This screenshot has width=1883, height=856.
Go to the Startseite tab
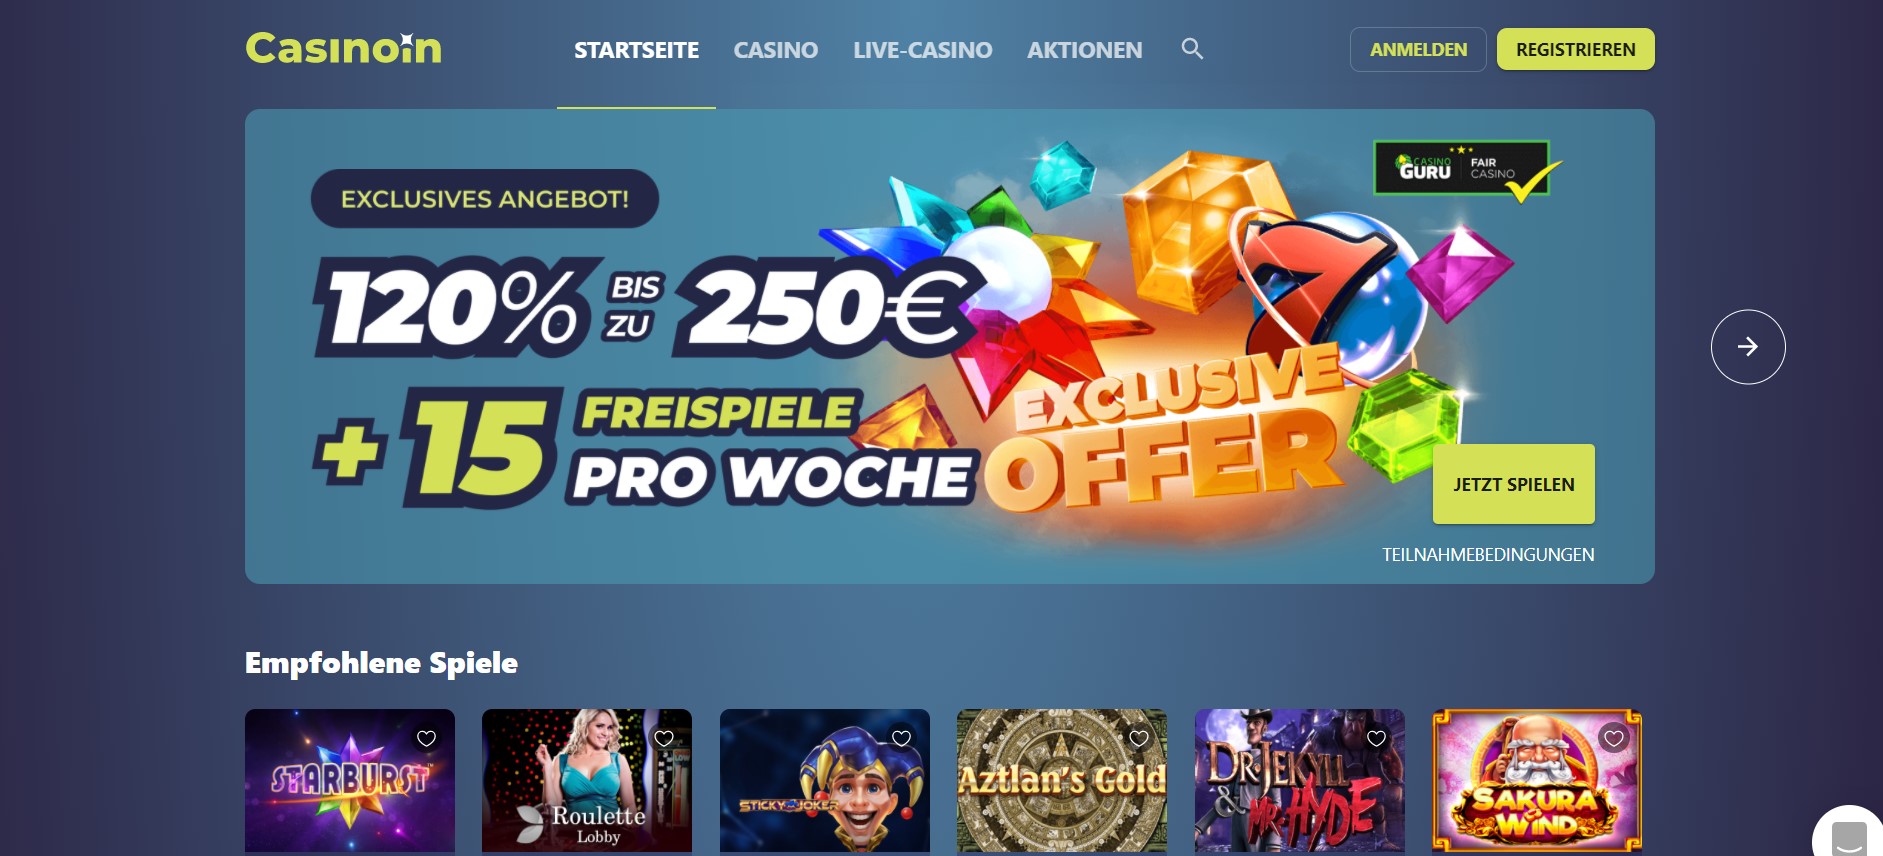point(636,50)
